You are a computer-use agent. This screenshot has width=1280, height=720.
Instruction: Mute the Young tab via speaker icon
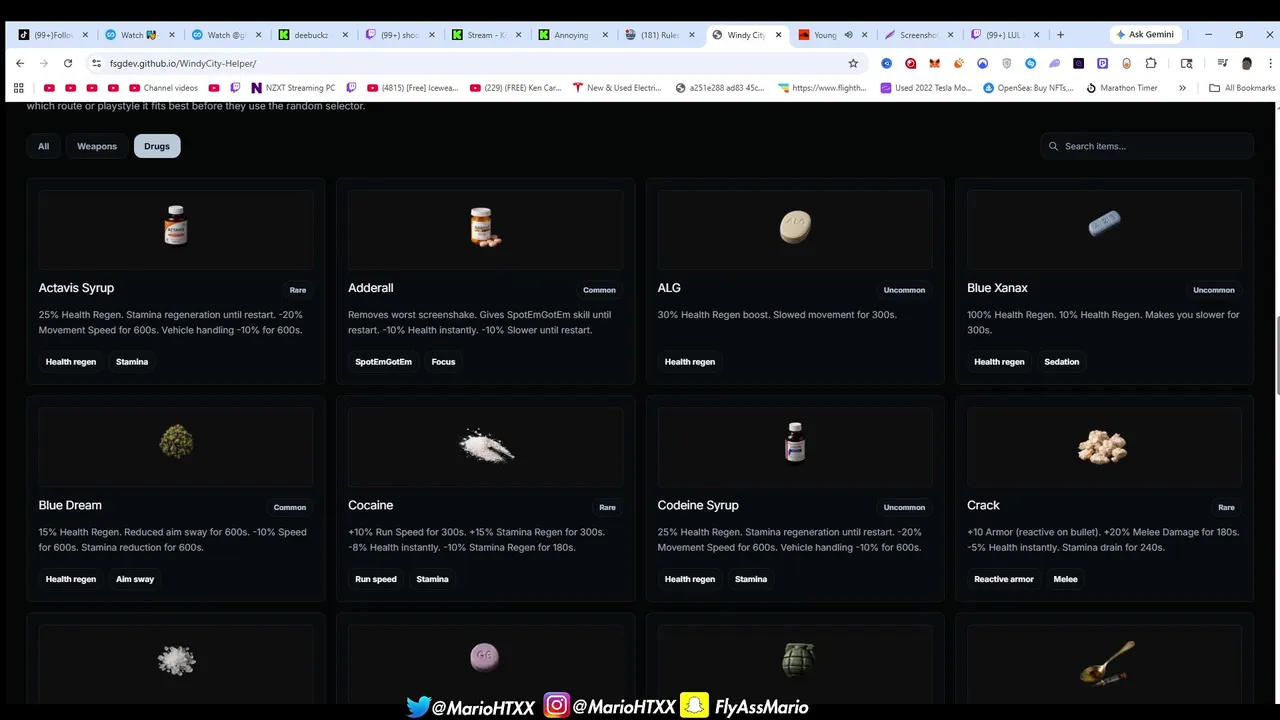pyautogui.click(x=848, y=35)
